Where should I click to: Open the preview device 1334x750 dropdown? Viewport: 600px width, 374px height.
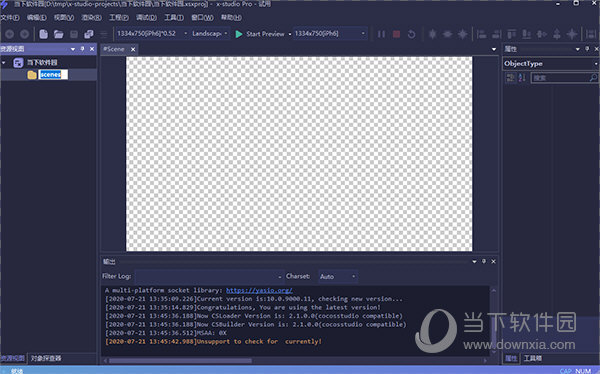[363, 34]
